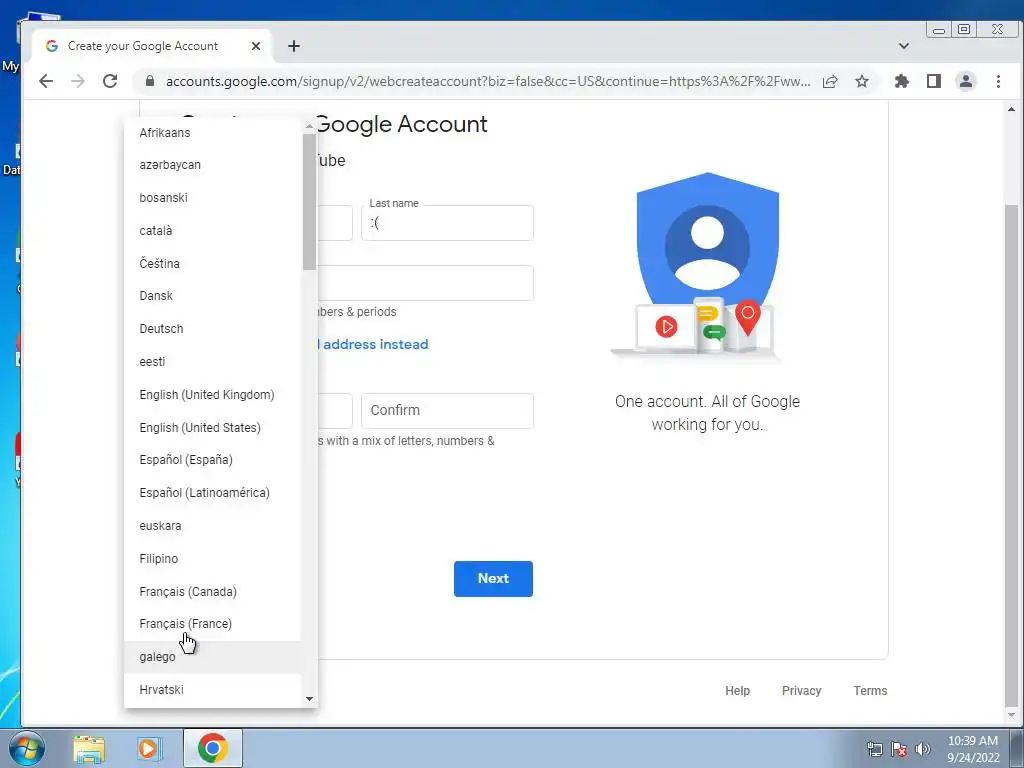Open media player taskbar icon
The width and height of the screenshot is (1024, 768).
pyautogui.click(x=149, y=748)
